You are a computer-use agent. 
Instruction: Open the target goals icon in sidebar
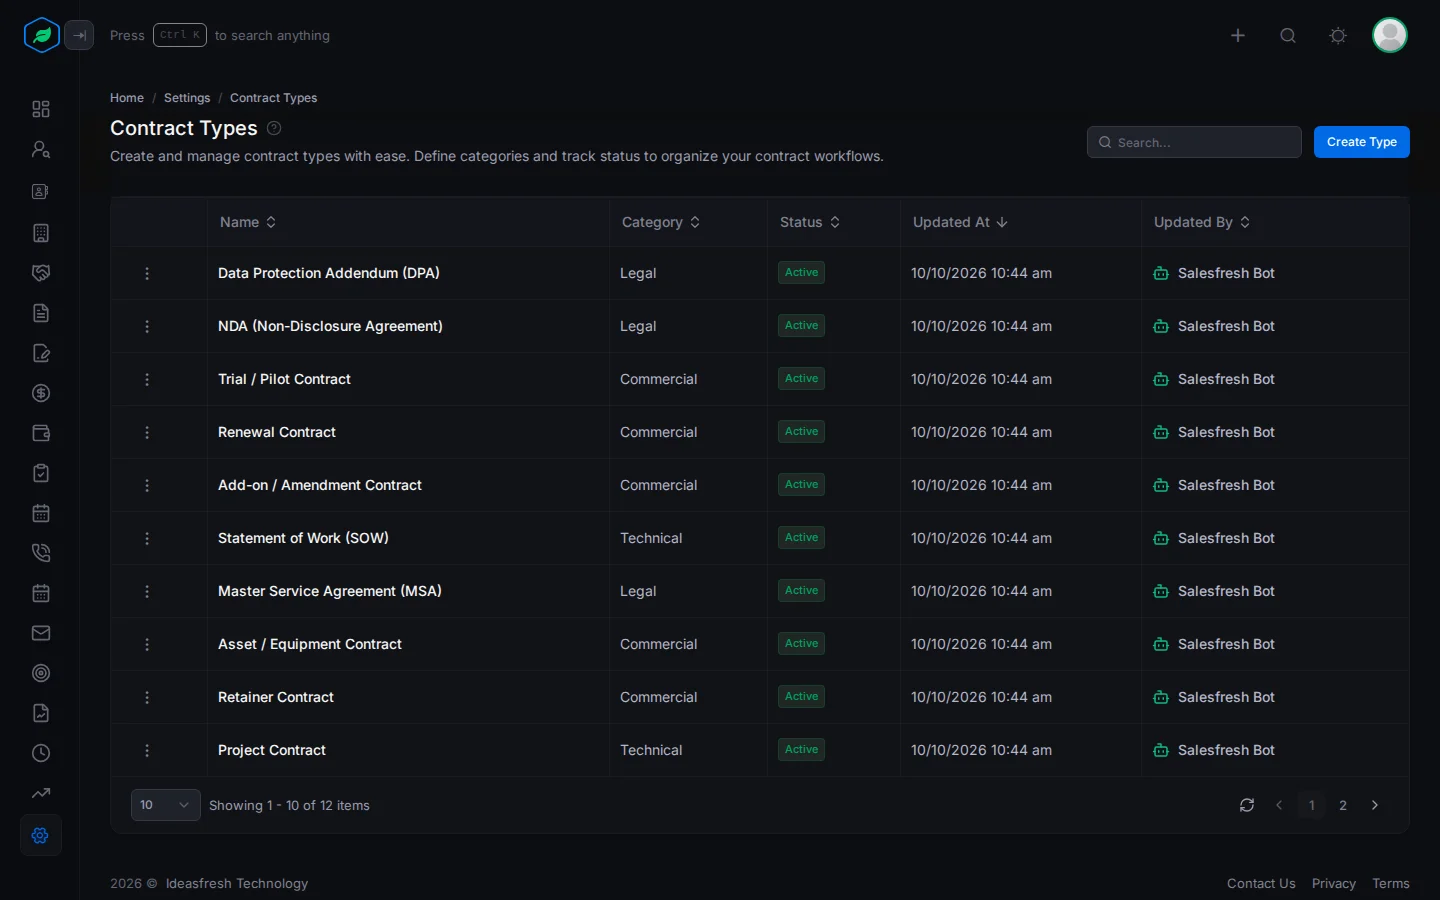pos(41,673)
